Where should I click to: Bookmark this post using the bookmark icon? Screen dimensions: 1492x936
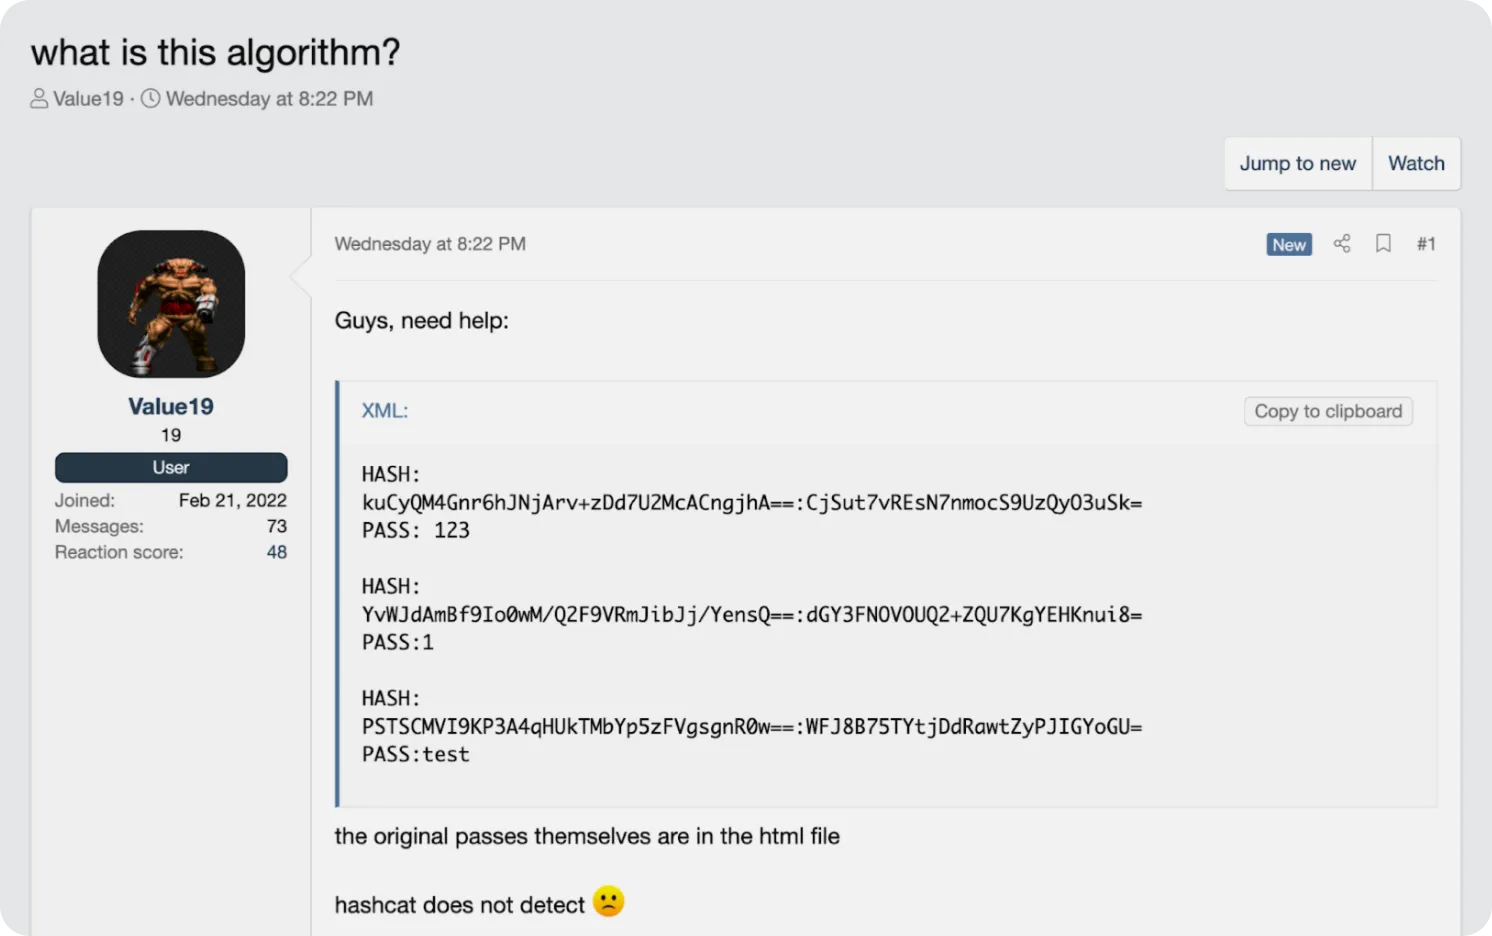(x=1383, y=244)
